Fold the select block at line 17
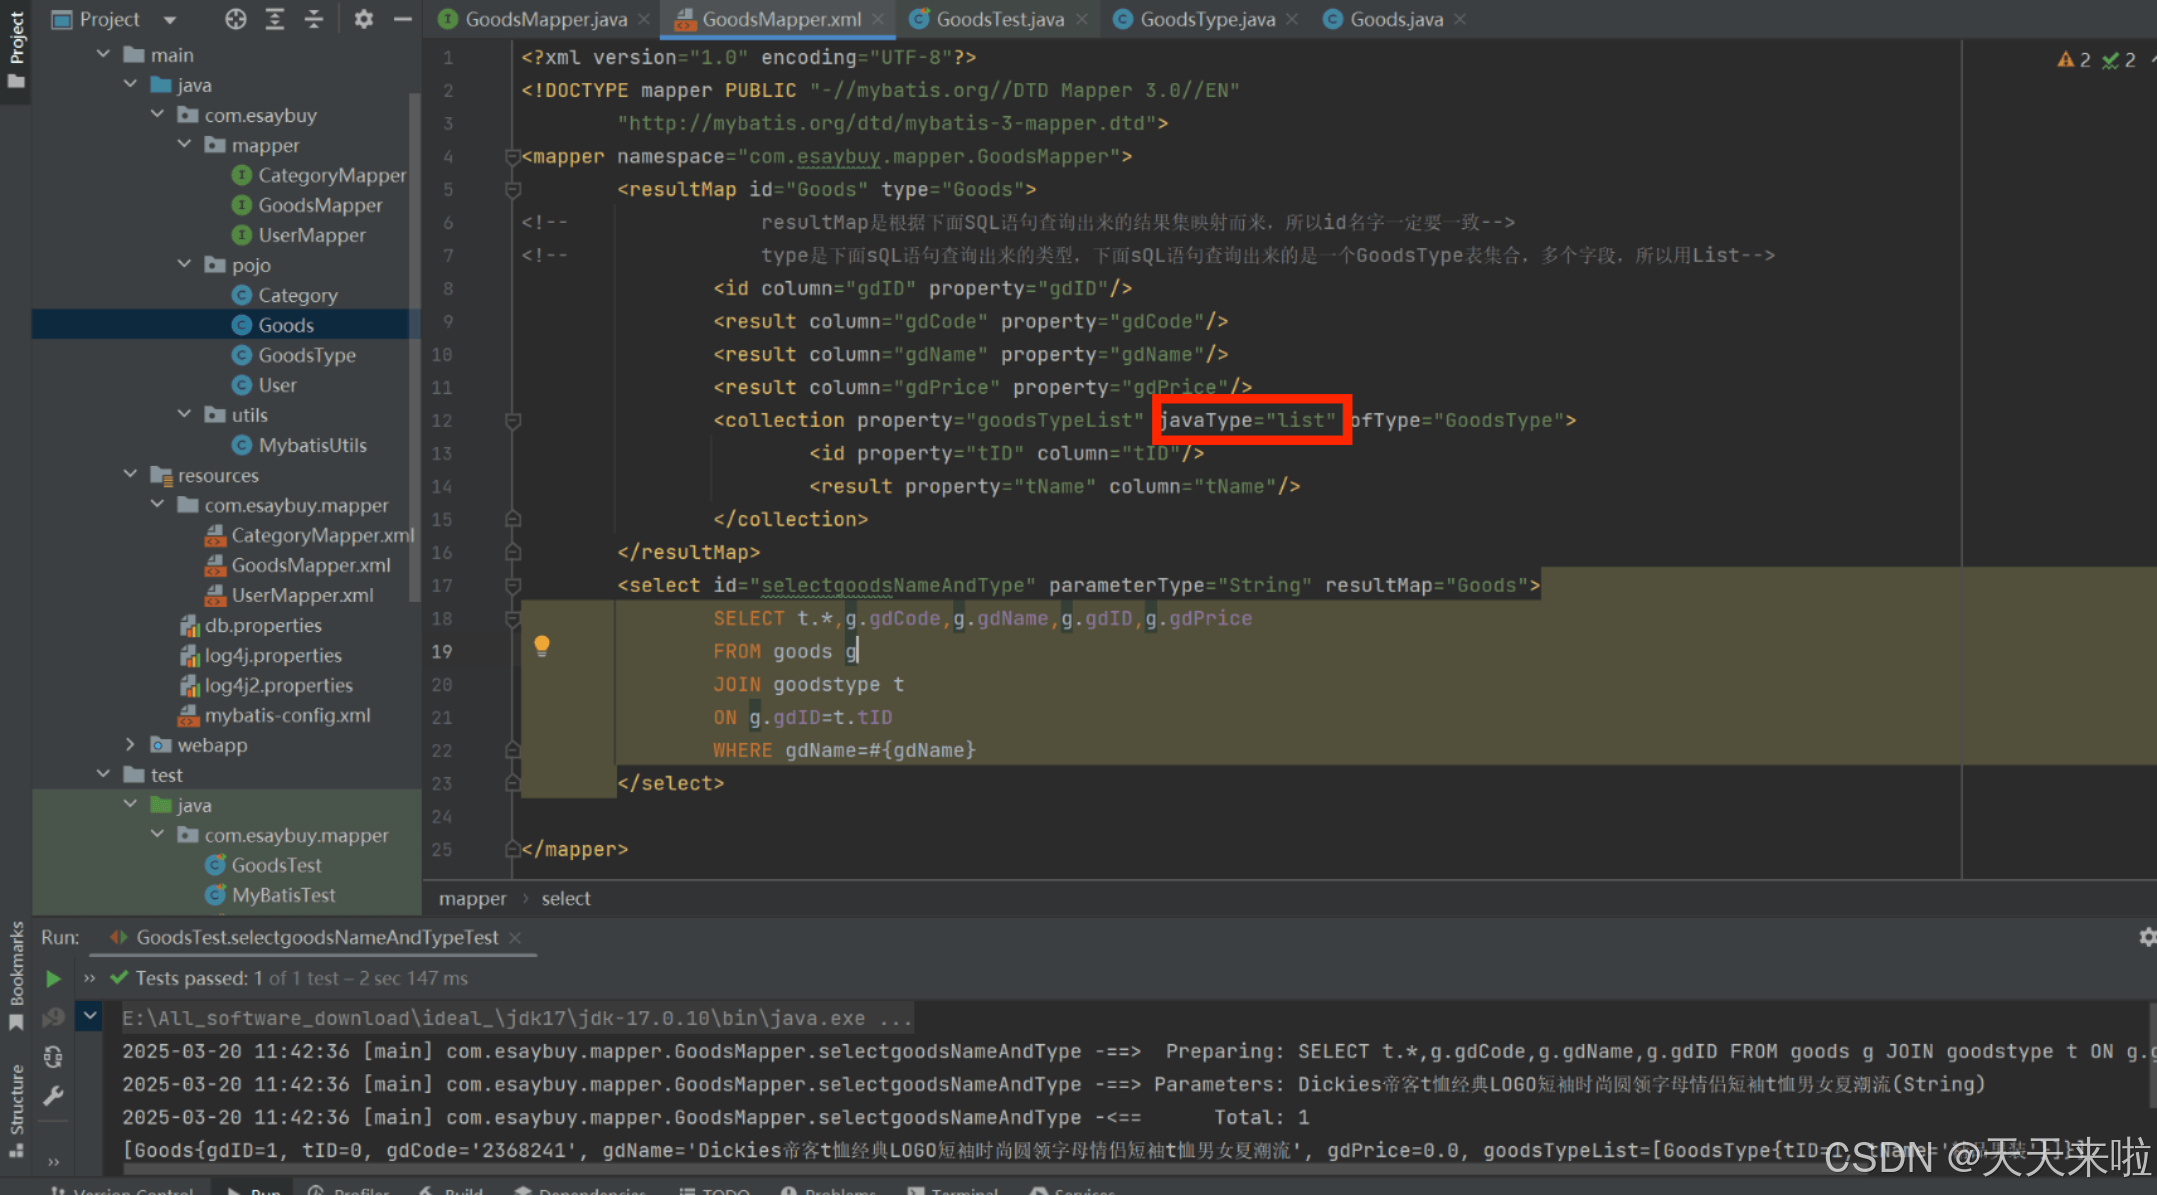The image size is (2157, 1195). 513,585
